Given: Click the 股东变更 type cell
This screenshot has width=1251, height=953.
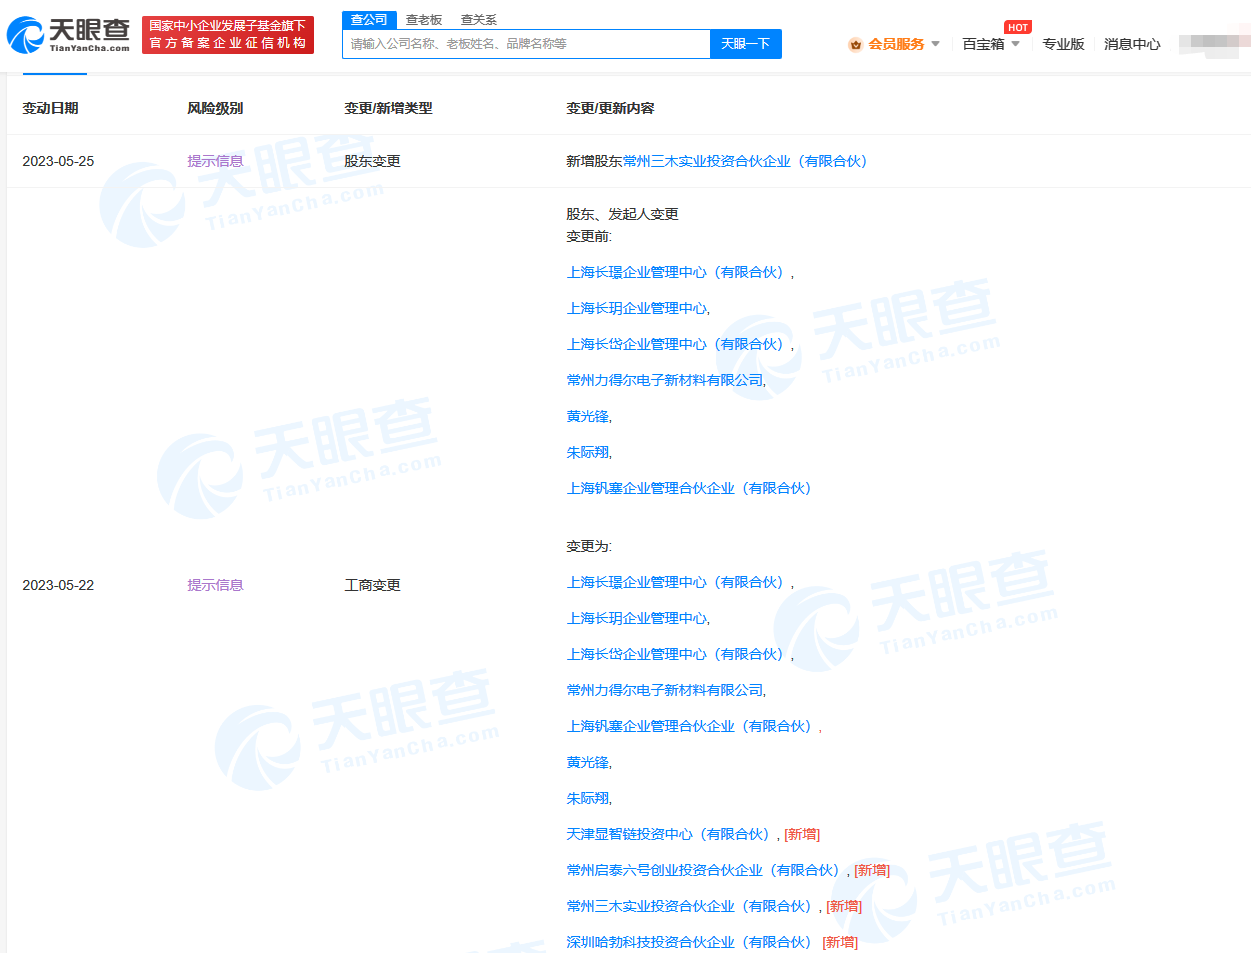Looking at the screenshot, I should tap(372, 161).
